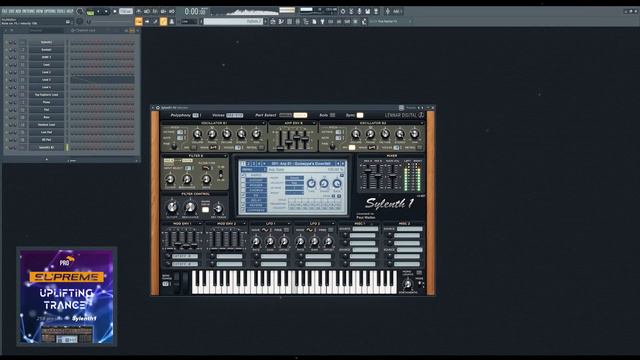
Task: Click Oscillator B2 Pan knob
Action: click(x=414, y=134)
